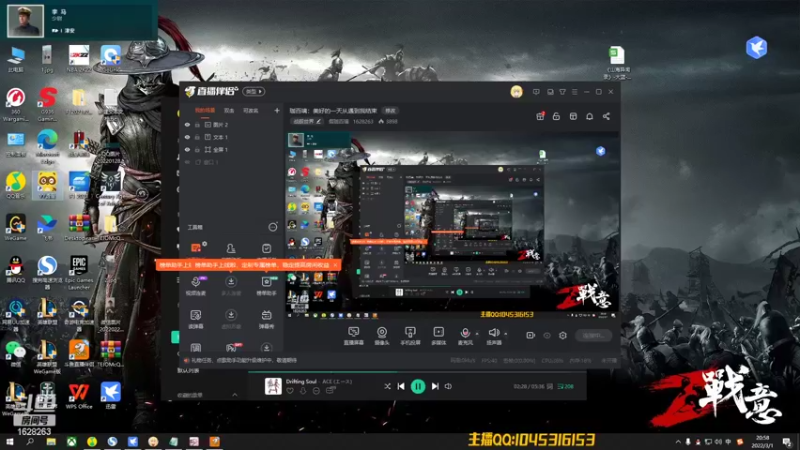Add a camera source

tap(382, 336)
